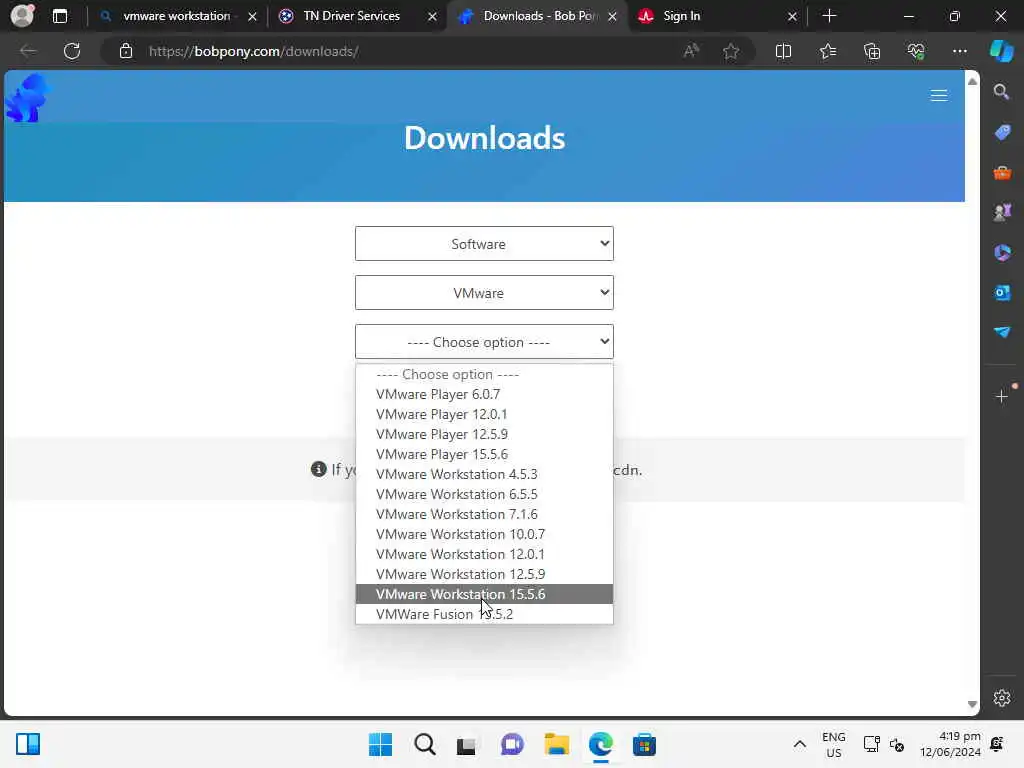Open sidebar settings gear icon
The image size is (1024, 768).
[1002, 698]
